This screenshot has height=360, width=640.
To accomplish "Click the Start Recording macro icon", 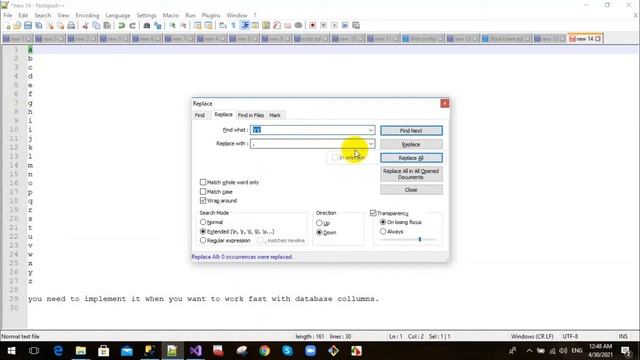I will point(312,25).
